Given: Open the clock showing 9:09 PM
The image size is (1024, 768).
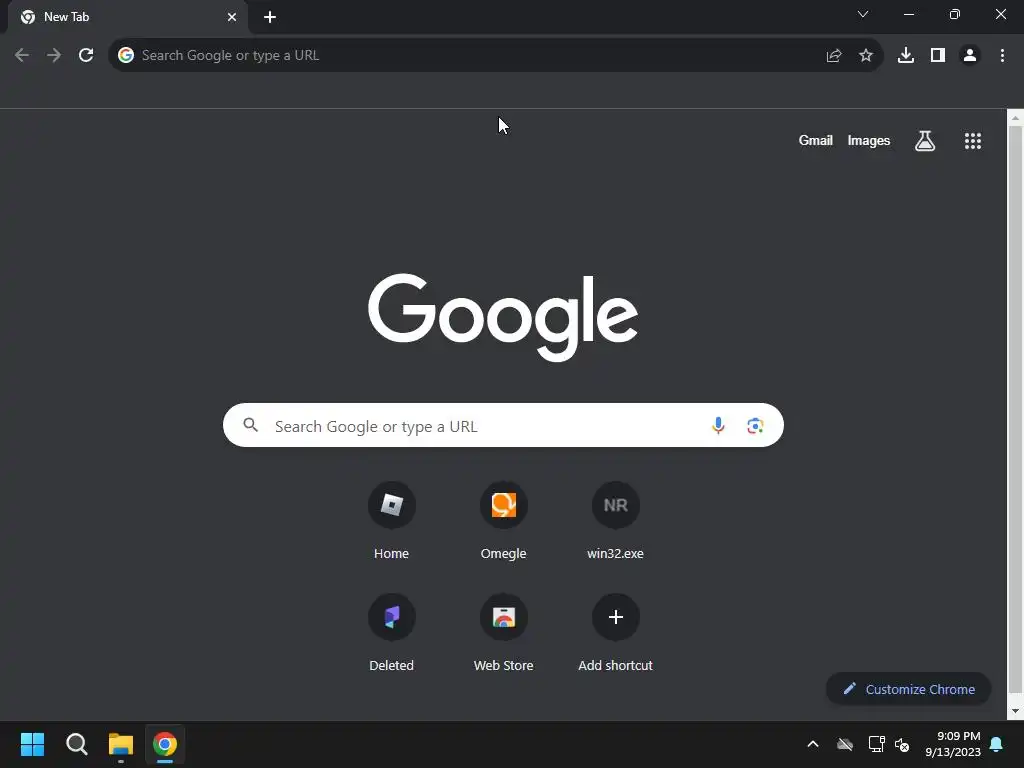Looking at the screenshot, I should [953, 744].
